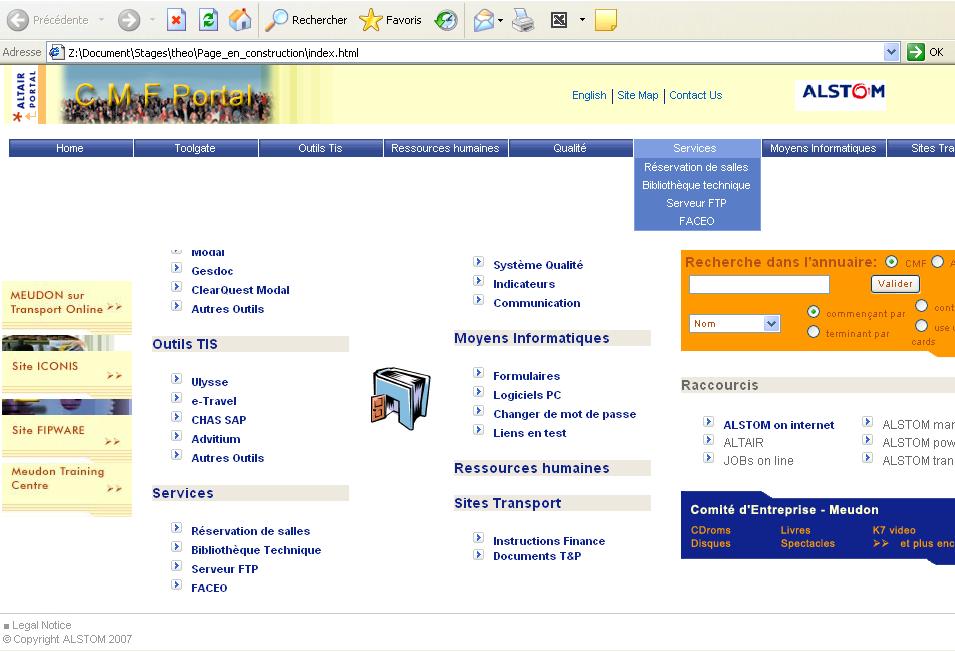
Task: Open the Toolgate navigation tab
Action: click(196, 148)
